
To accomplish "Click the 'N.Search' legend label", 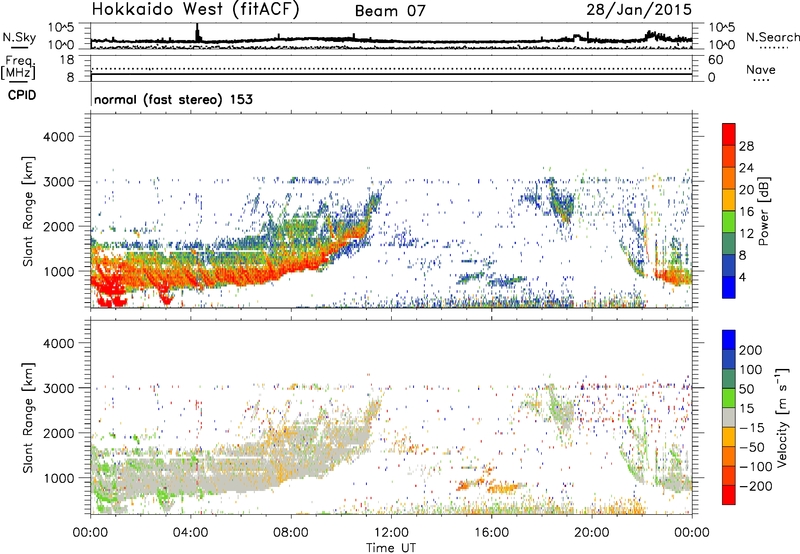I will coord(772,37).
